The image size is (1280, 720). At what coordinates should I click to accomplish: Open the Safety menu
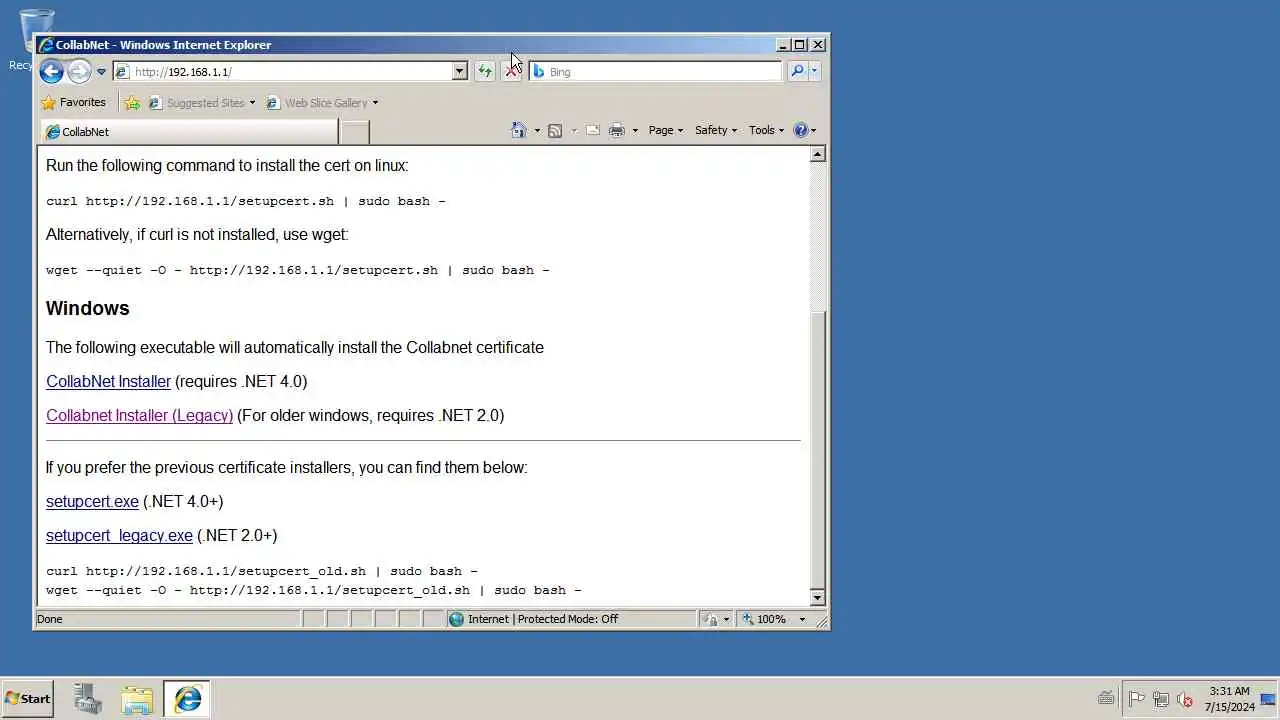pyautogui.click(x=715, y=130)
